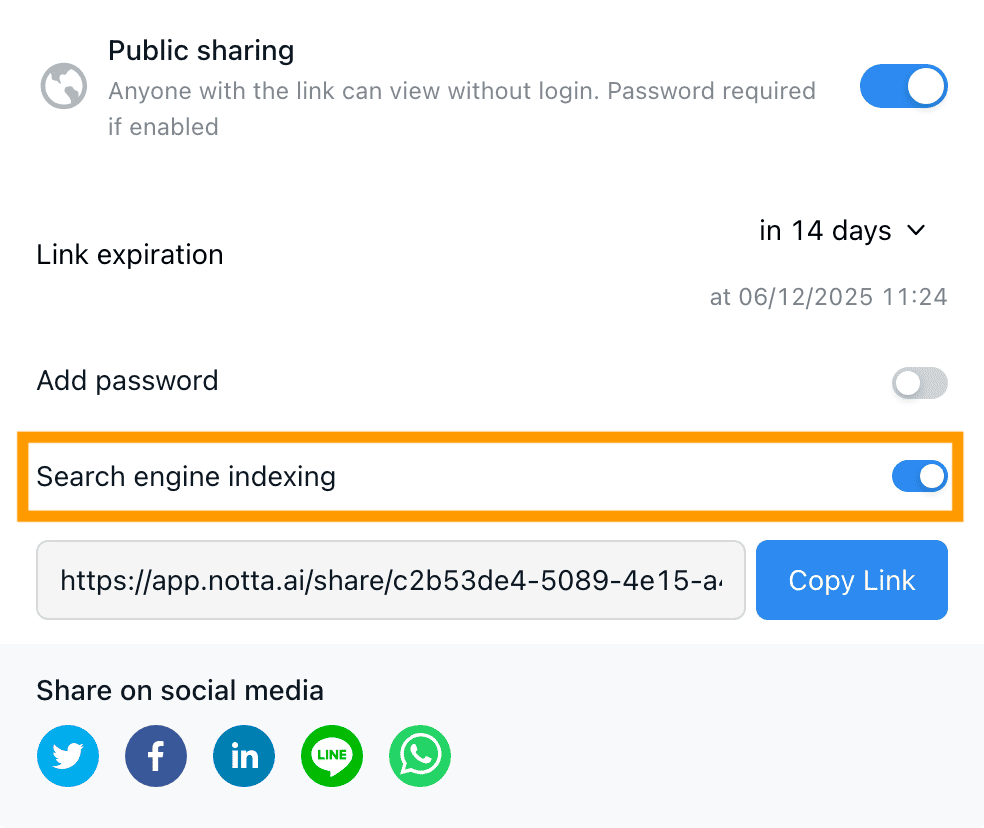Share via the WhatsApp icon
The height and width of the screenshot is (828, 984).
tap(420, 756)
